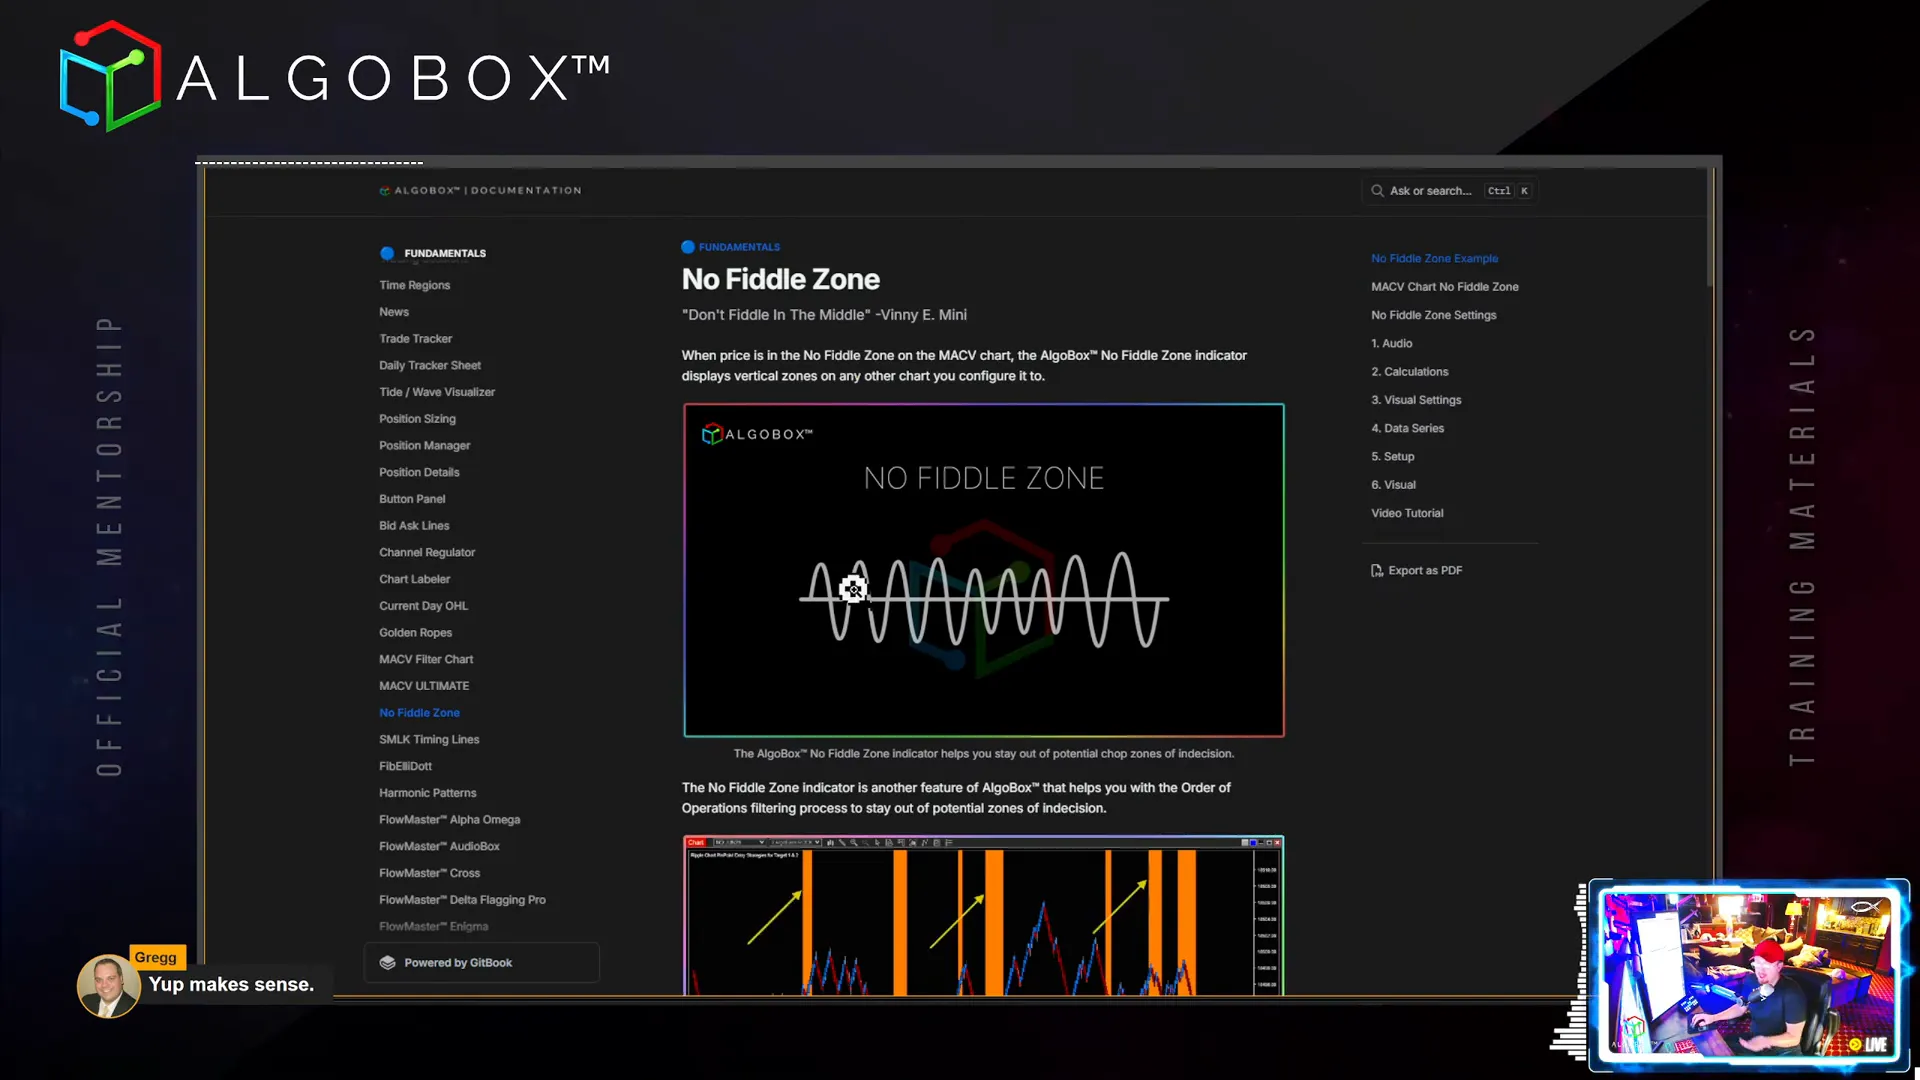Open Trade Tracker in the sidebar
This screenshot has height=1080, width=1920.
415,339
